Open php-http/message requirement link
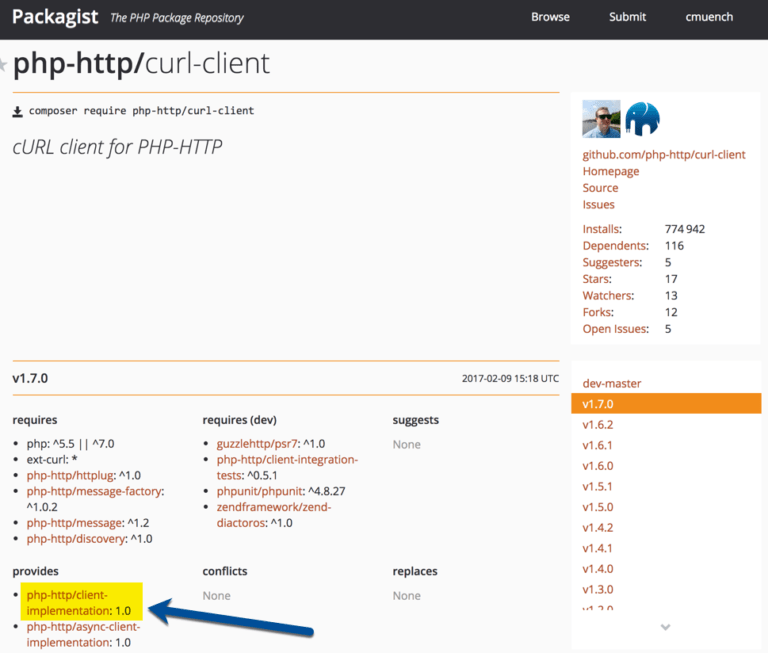The height and width of the screenshot is (653, 768). pos(74,523)
